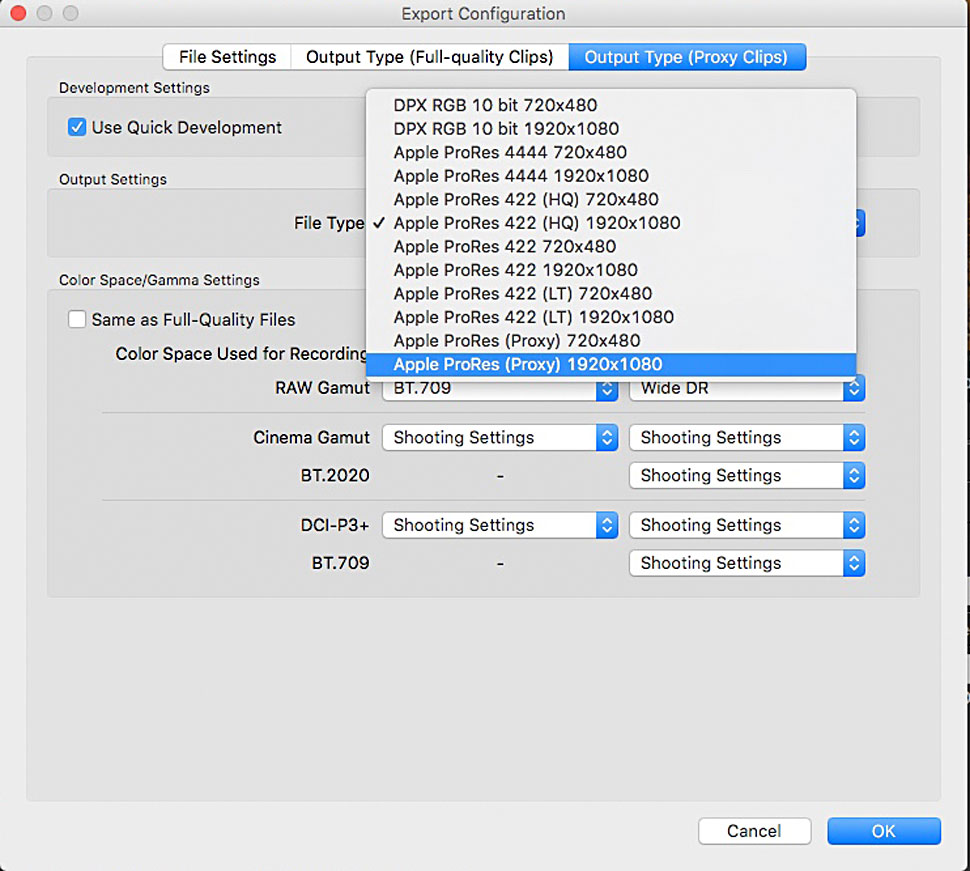The height and width of the screenshot is (871, 970).
Task: Click the Cancel button
Action: click(754, 831)
